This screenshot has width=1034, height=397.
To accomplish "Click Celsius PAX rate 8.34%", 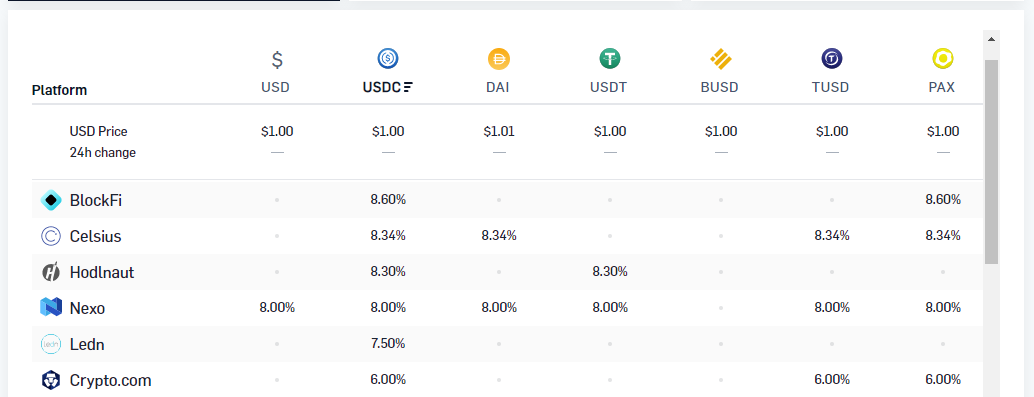I will pyautogui.click(x=943, y=235).
